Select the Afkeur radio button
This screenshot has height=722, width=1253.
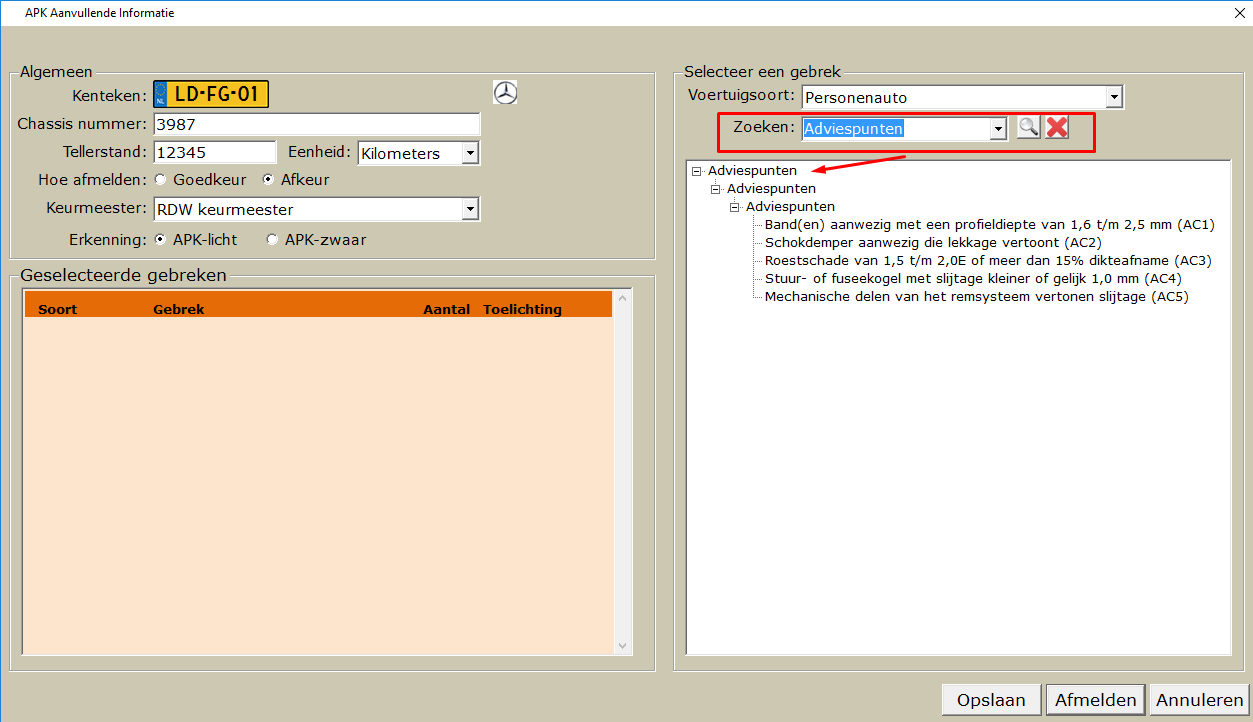pos(268,180)
